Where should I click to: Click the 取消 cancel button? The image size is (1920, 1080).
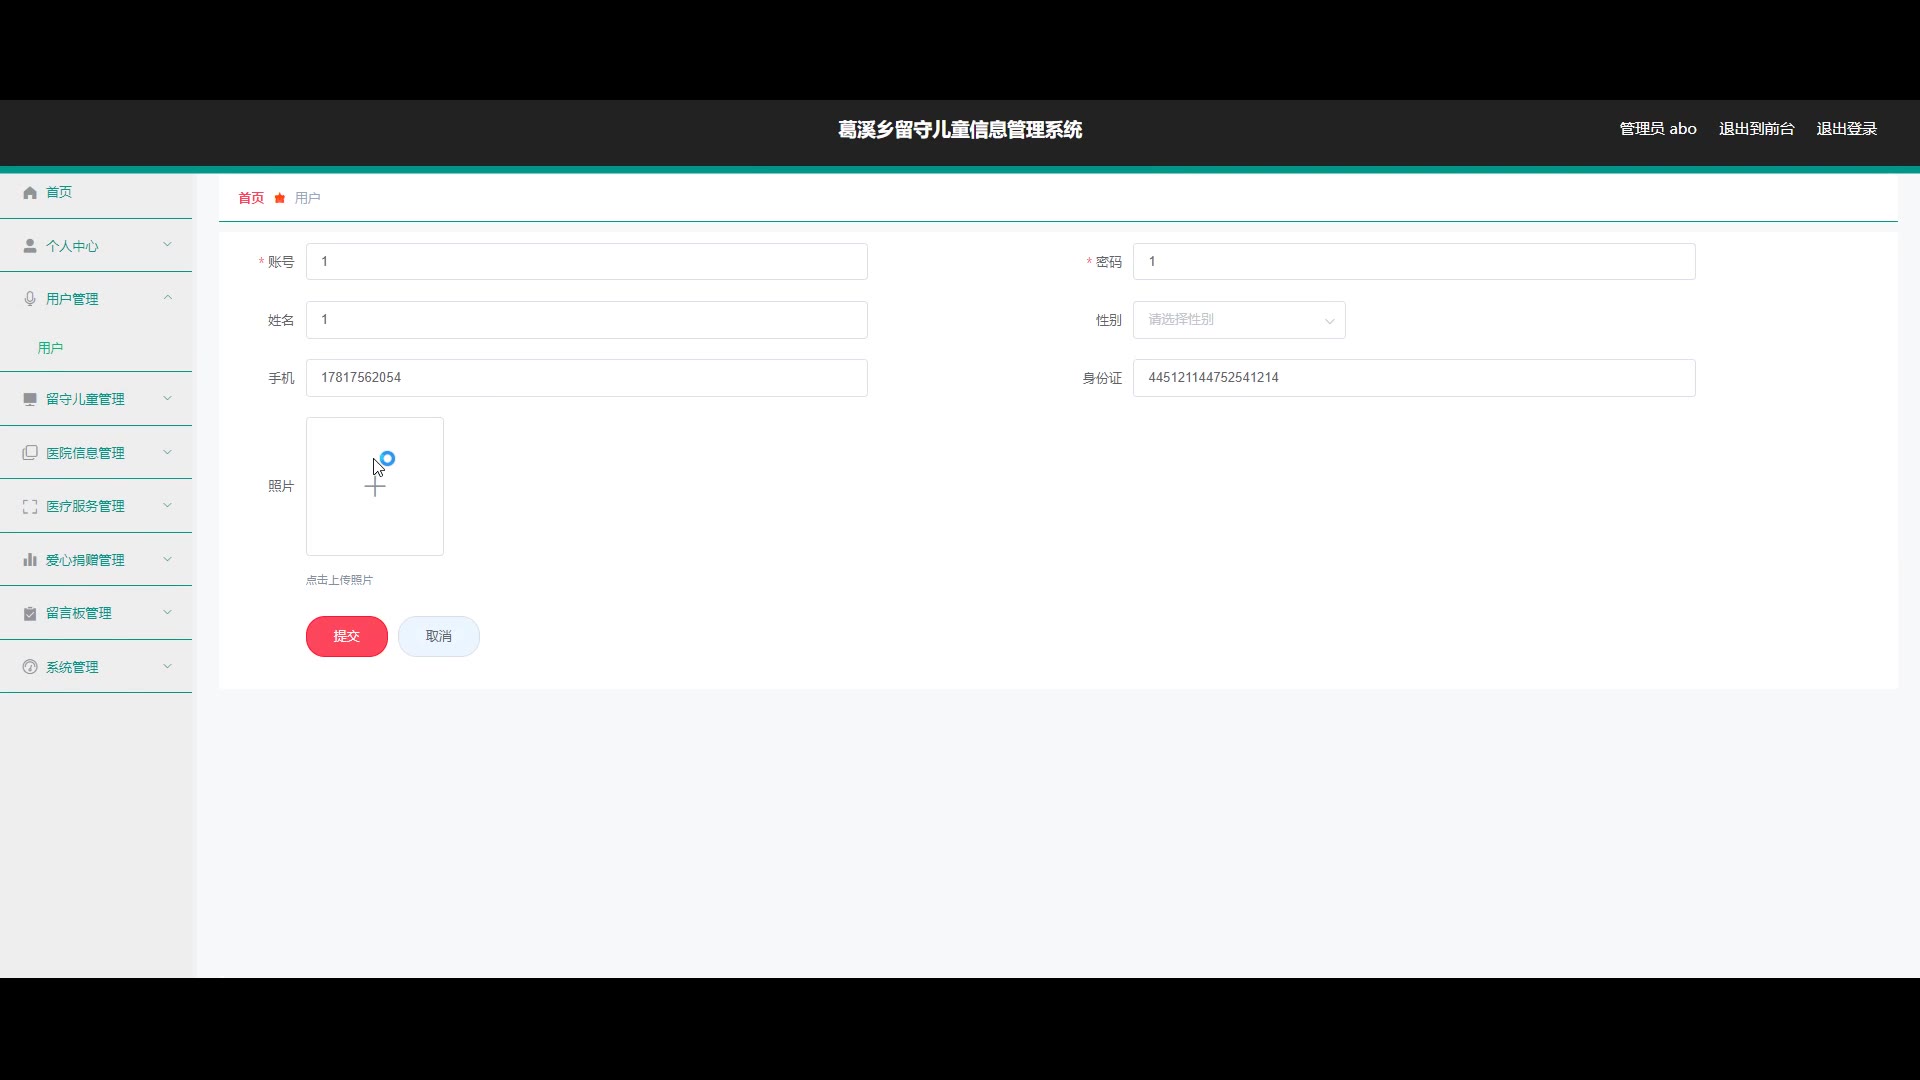pos(439,636)
